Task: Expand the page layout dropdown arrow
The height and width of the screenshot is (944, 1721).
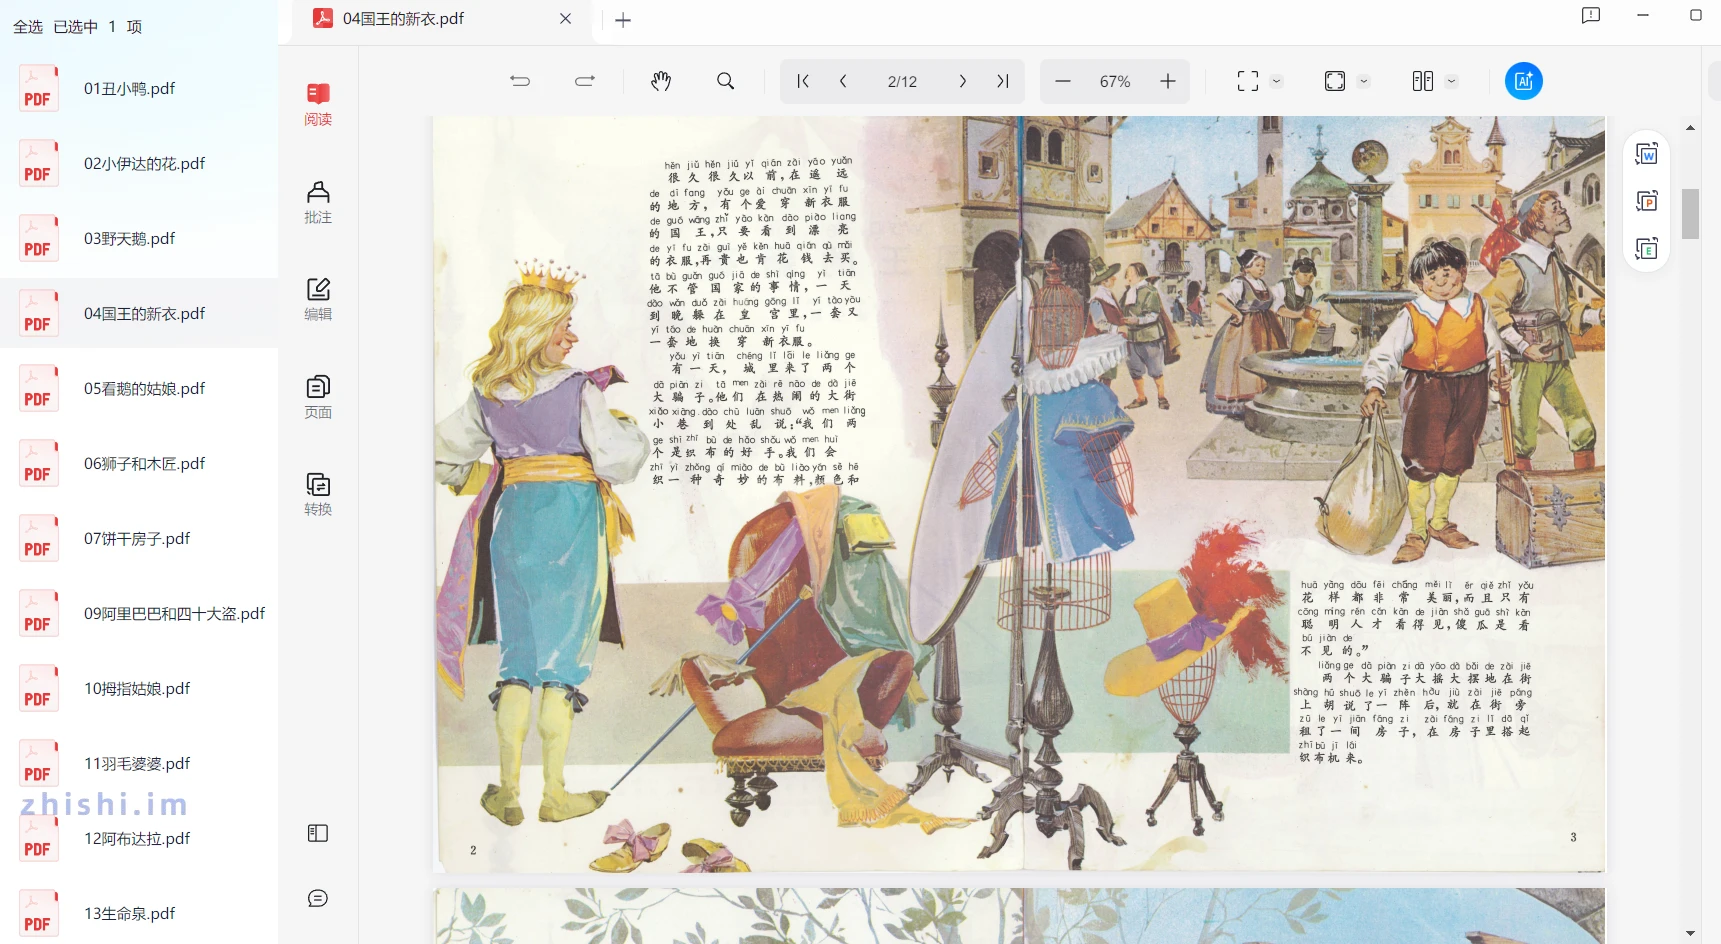Action: coord(1452,81)
